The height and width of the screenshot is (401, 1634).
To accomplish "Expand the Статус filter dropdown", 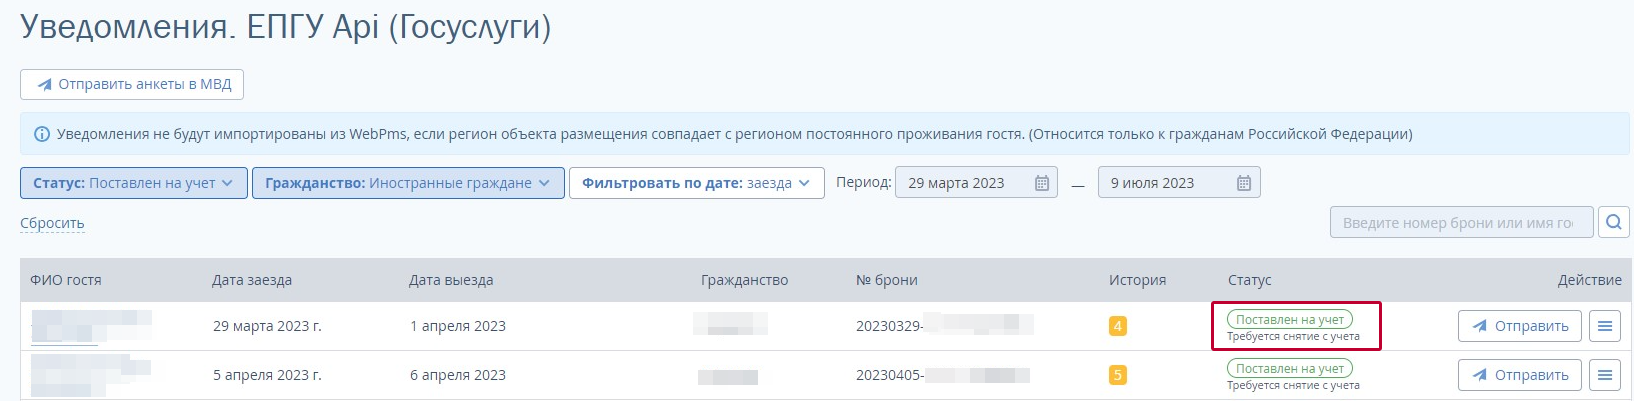I will coord(133,183).
